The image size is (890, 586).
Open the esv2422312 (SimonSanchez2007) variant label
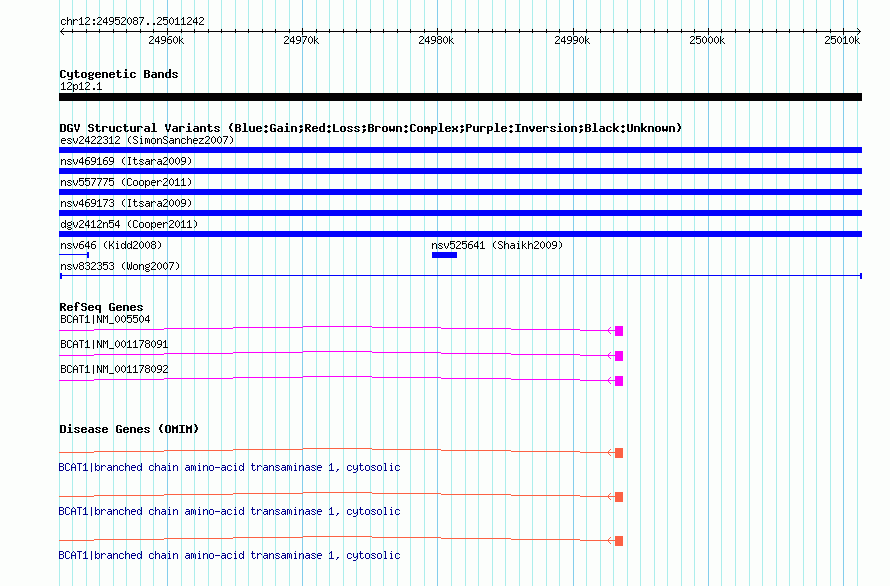pos(147,140)
